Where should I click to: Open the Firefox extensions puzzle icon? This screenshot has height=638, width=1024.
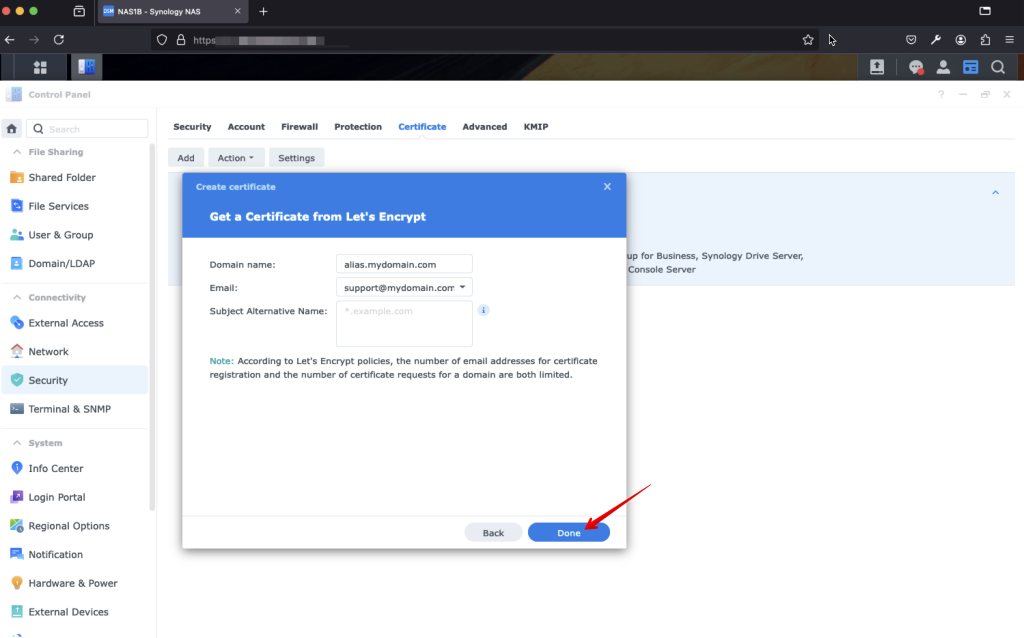tap(985, 40)
